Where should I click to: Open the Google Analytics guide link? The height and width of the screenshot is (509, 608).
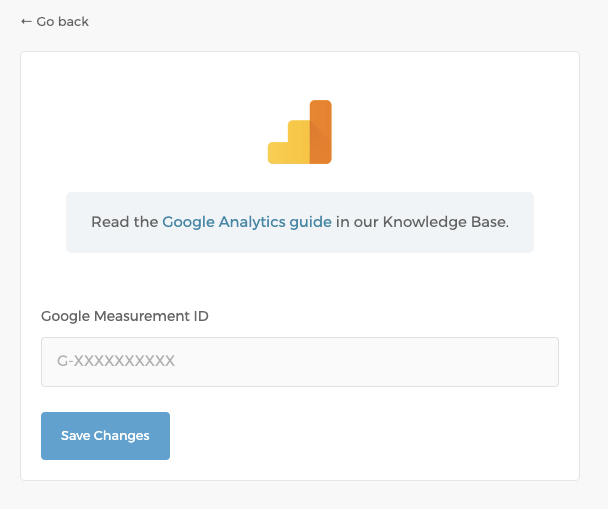(x=247, y=222)
